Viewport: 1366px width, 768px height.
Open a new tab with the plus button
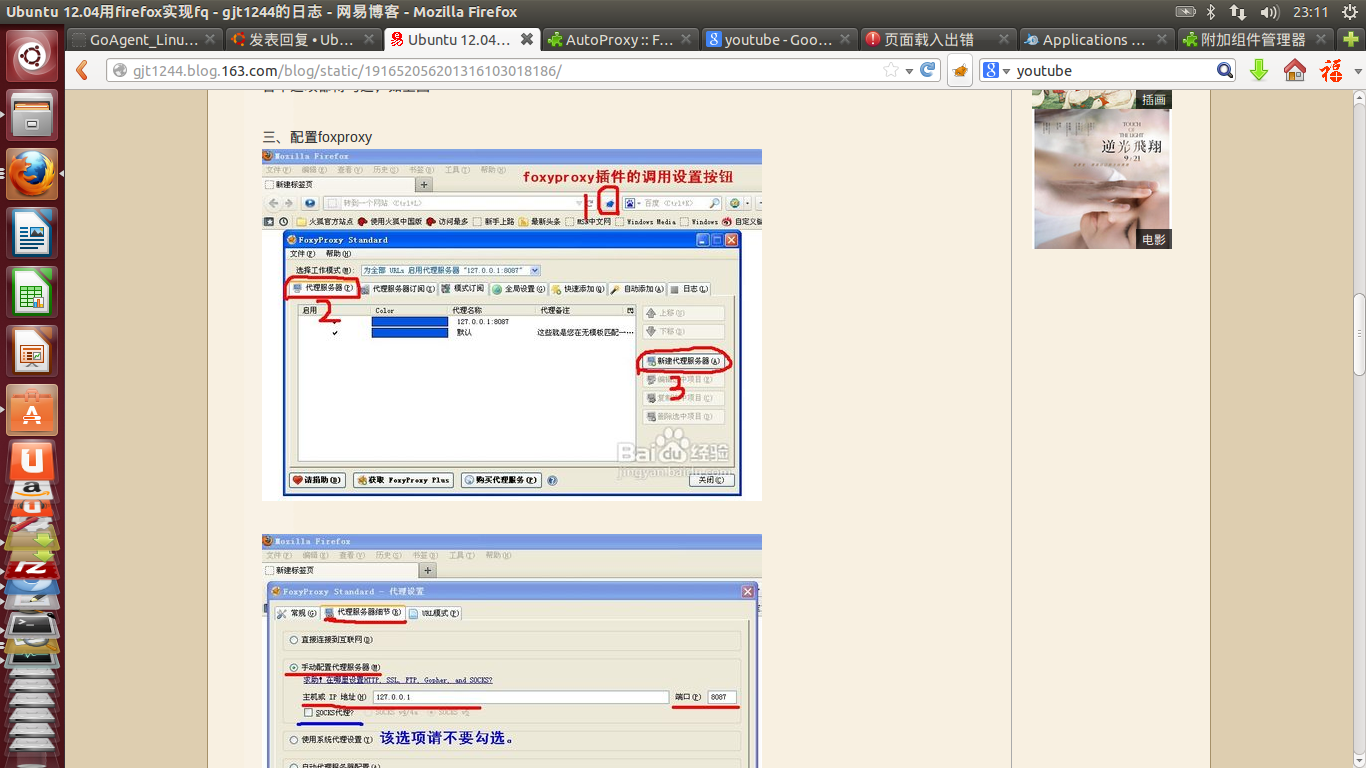(1349, 39)
